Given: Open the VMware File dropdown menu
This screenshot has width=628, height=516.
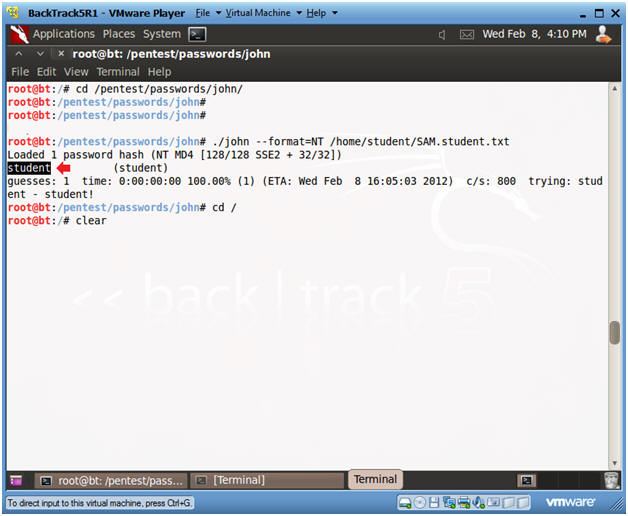Looking at the screenshot, I should 208,13.
